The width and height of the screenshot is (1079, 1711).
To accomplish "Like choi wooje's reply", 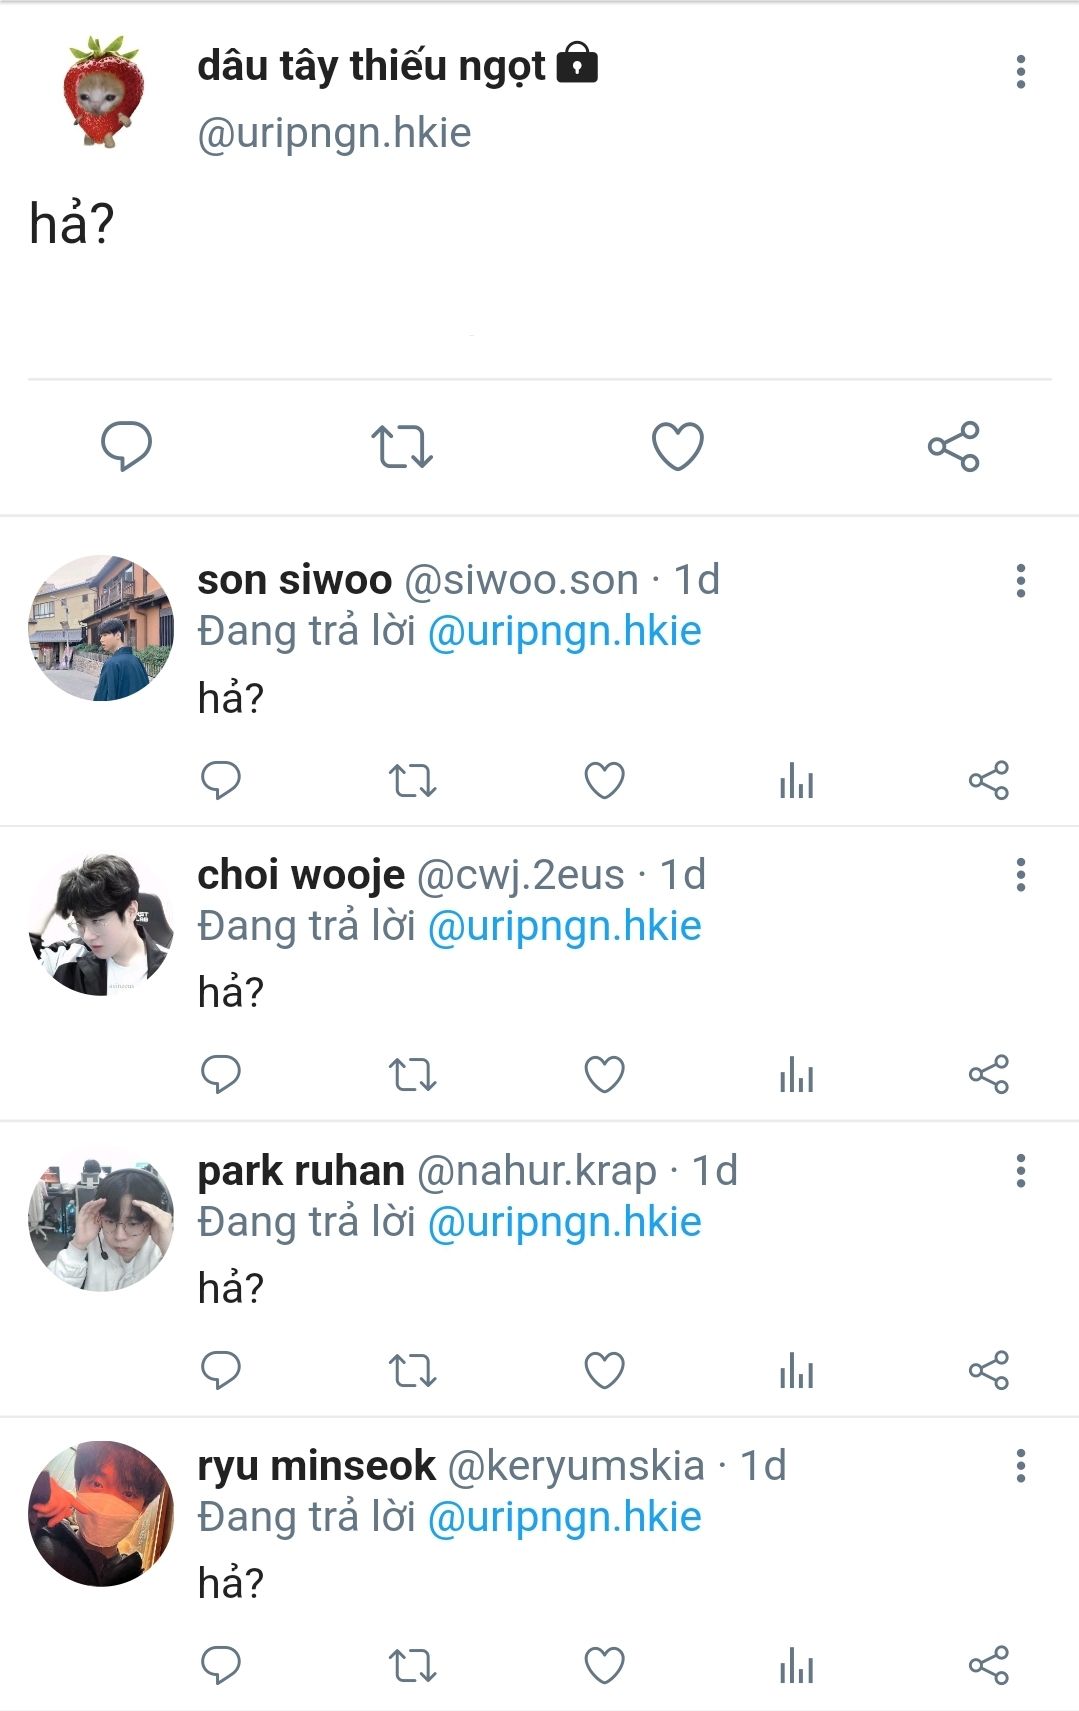I will (604, 1075).
